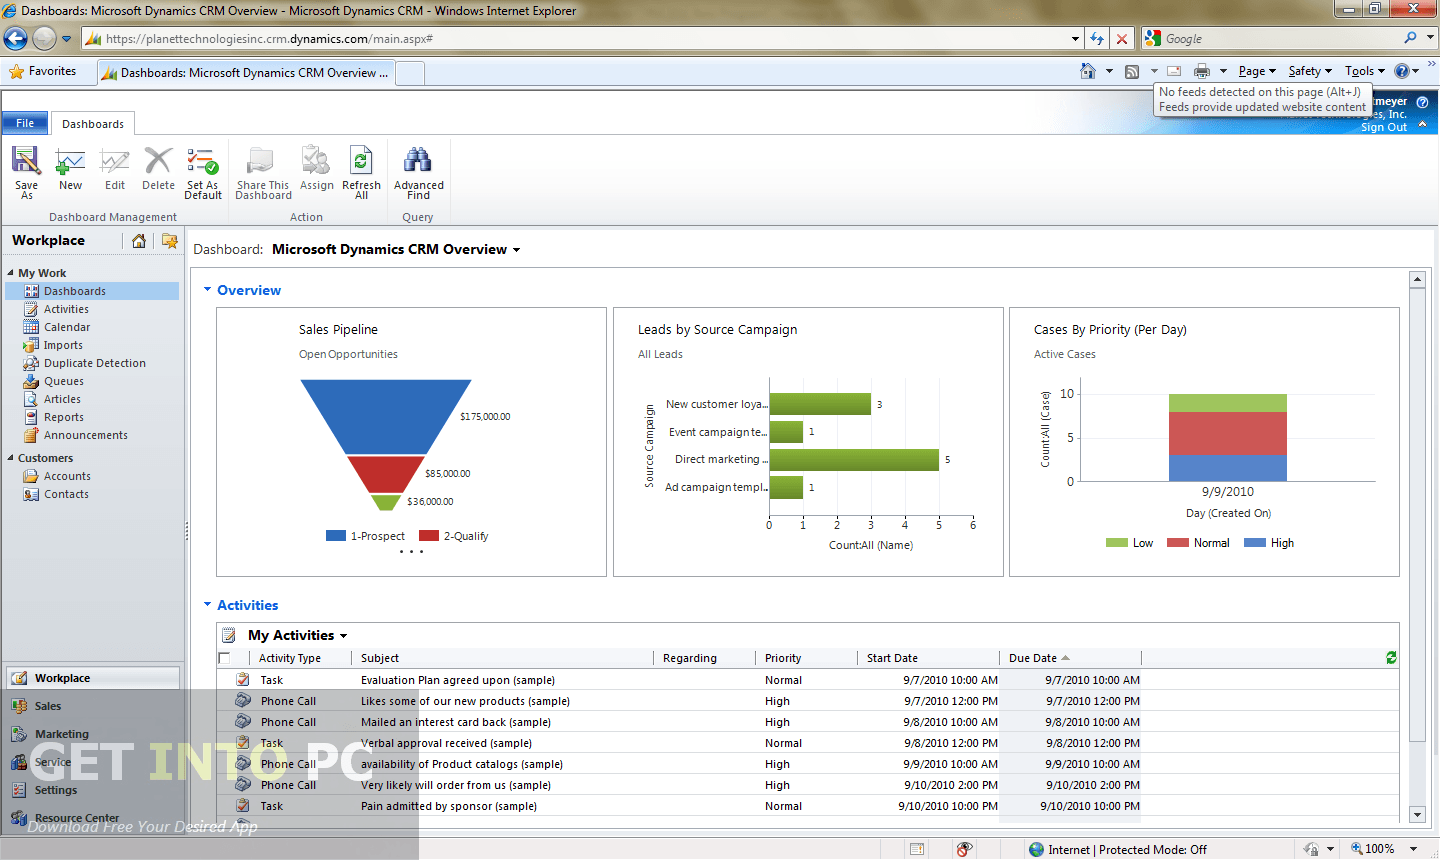Refresh the My Activities grid
This screenshot has width=1440, height=860.
point(1391,657)
